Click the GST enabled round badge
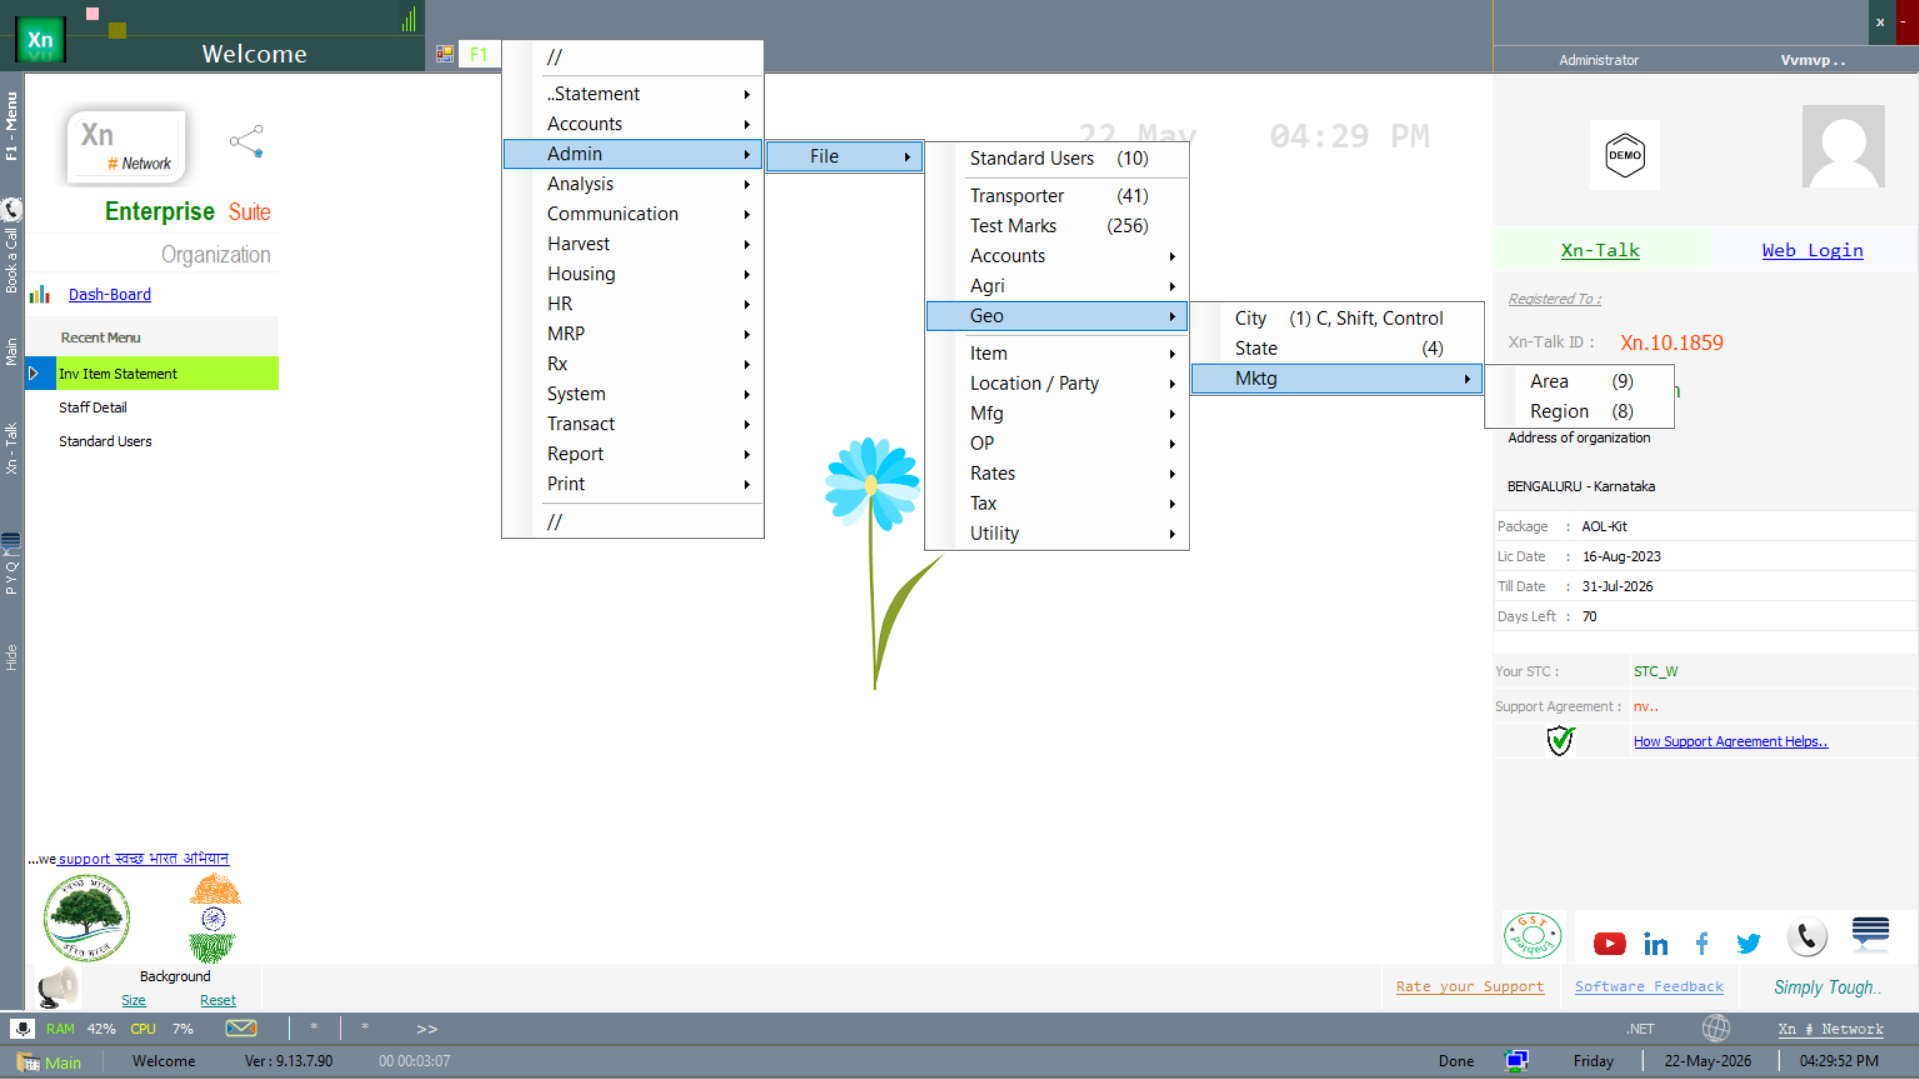This screenshot has width=1919, height=1079. tap(1532, 936)
